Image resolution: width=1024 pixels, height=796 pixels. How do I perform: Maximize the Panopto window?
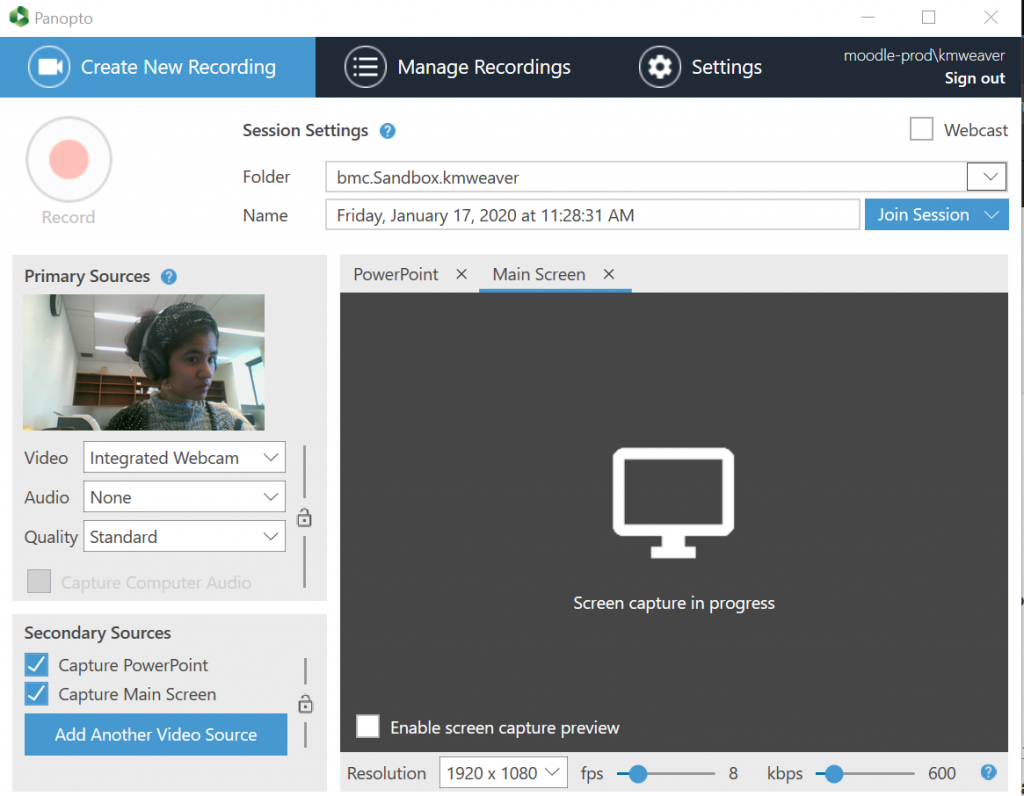(928, 17)
